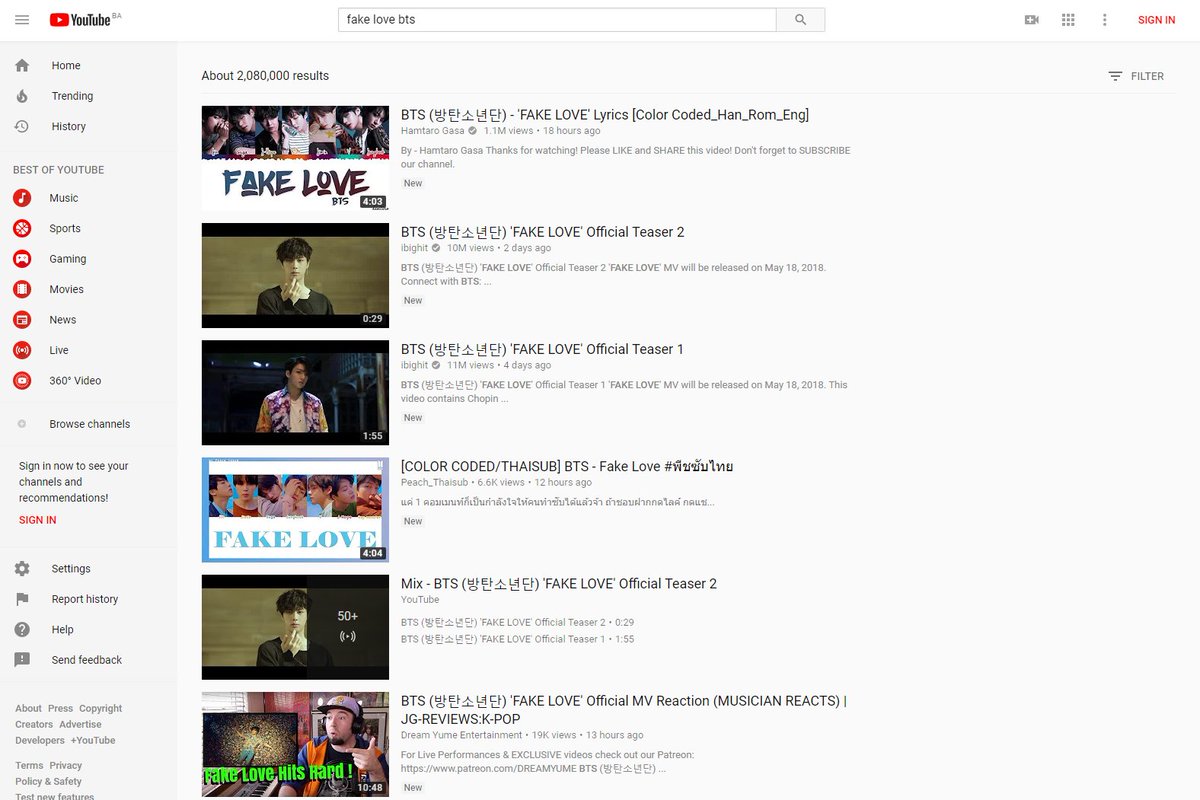The image size is (1200, 800).
Task: Open Sports under Best of YouTube
Action: (x=65, y=228)
